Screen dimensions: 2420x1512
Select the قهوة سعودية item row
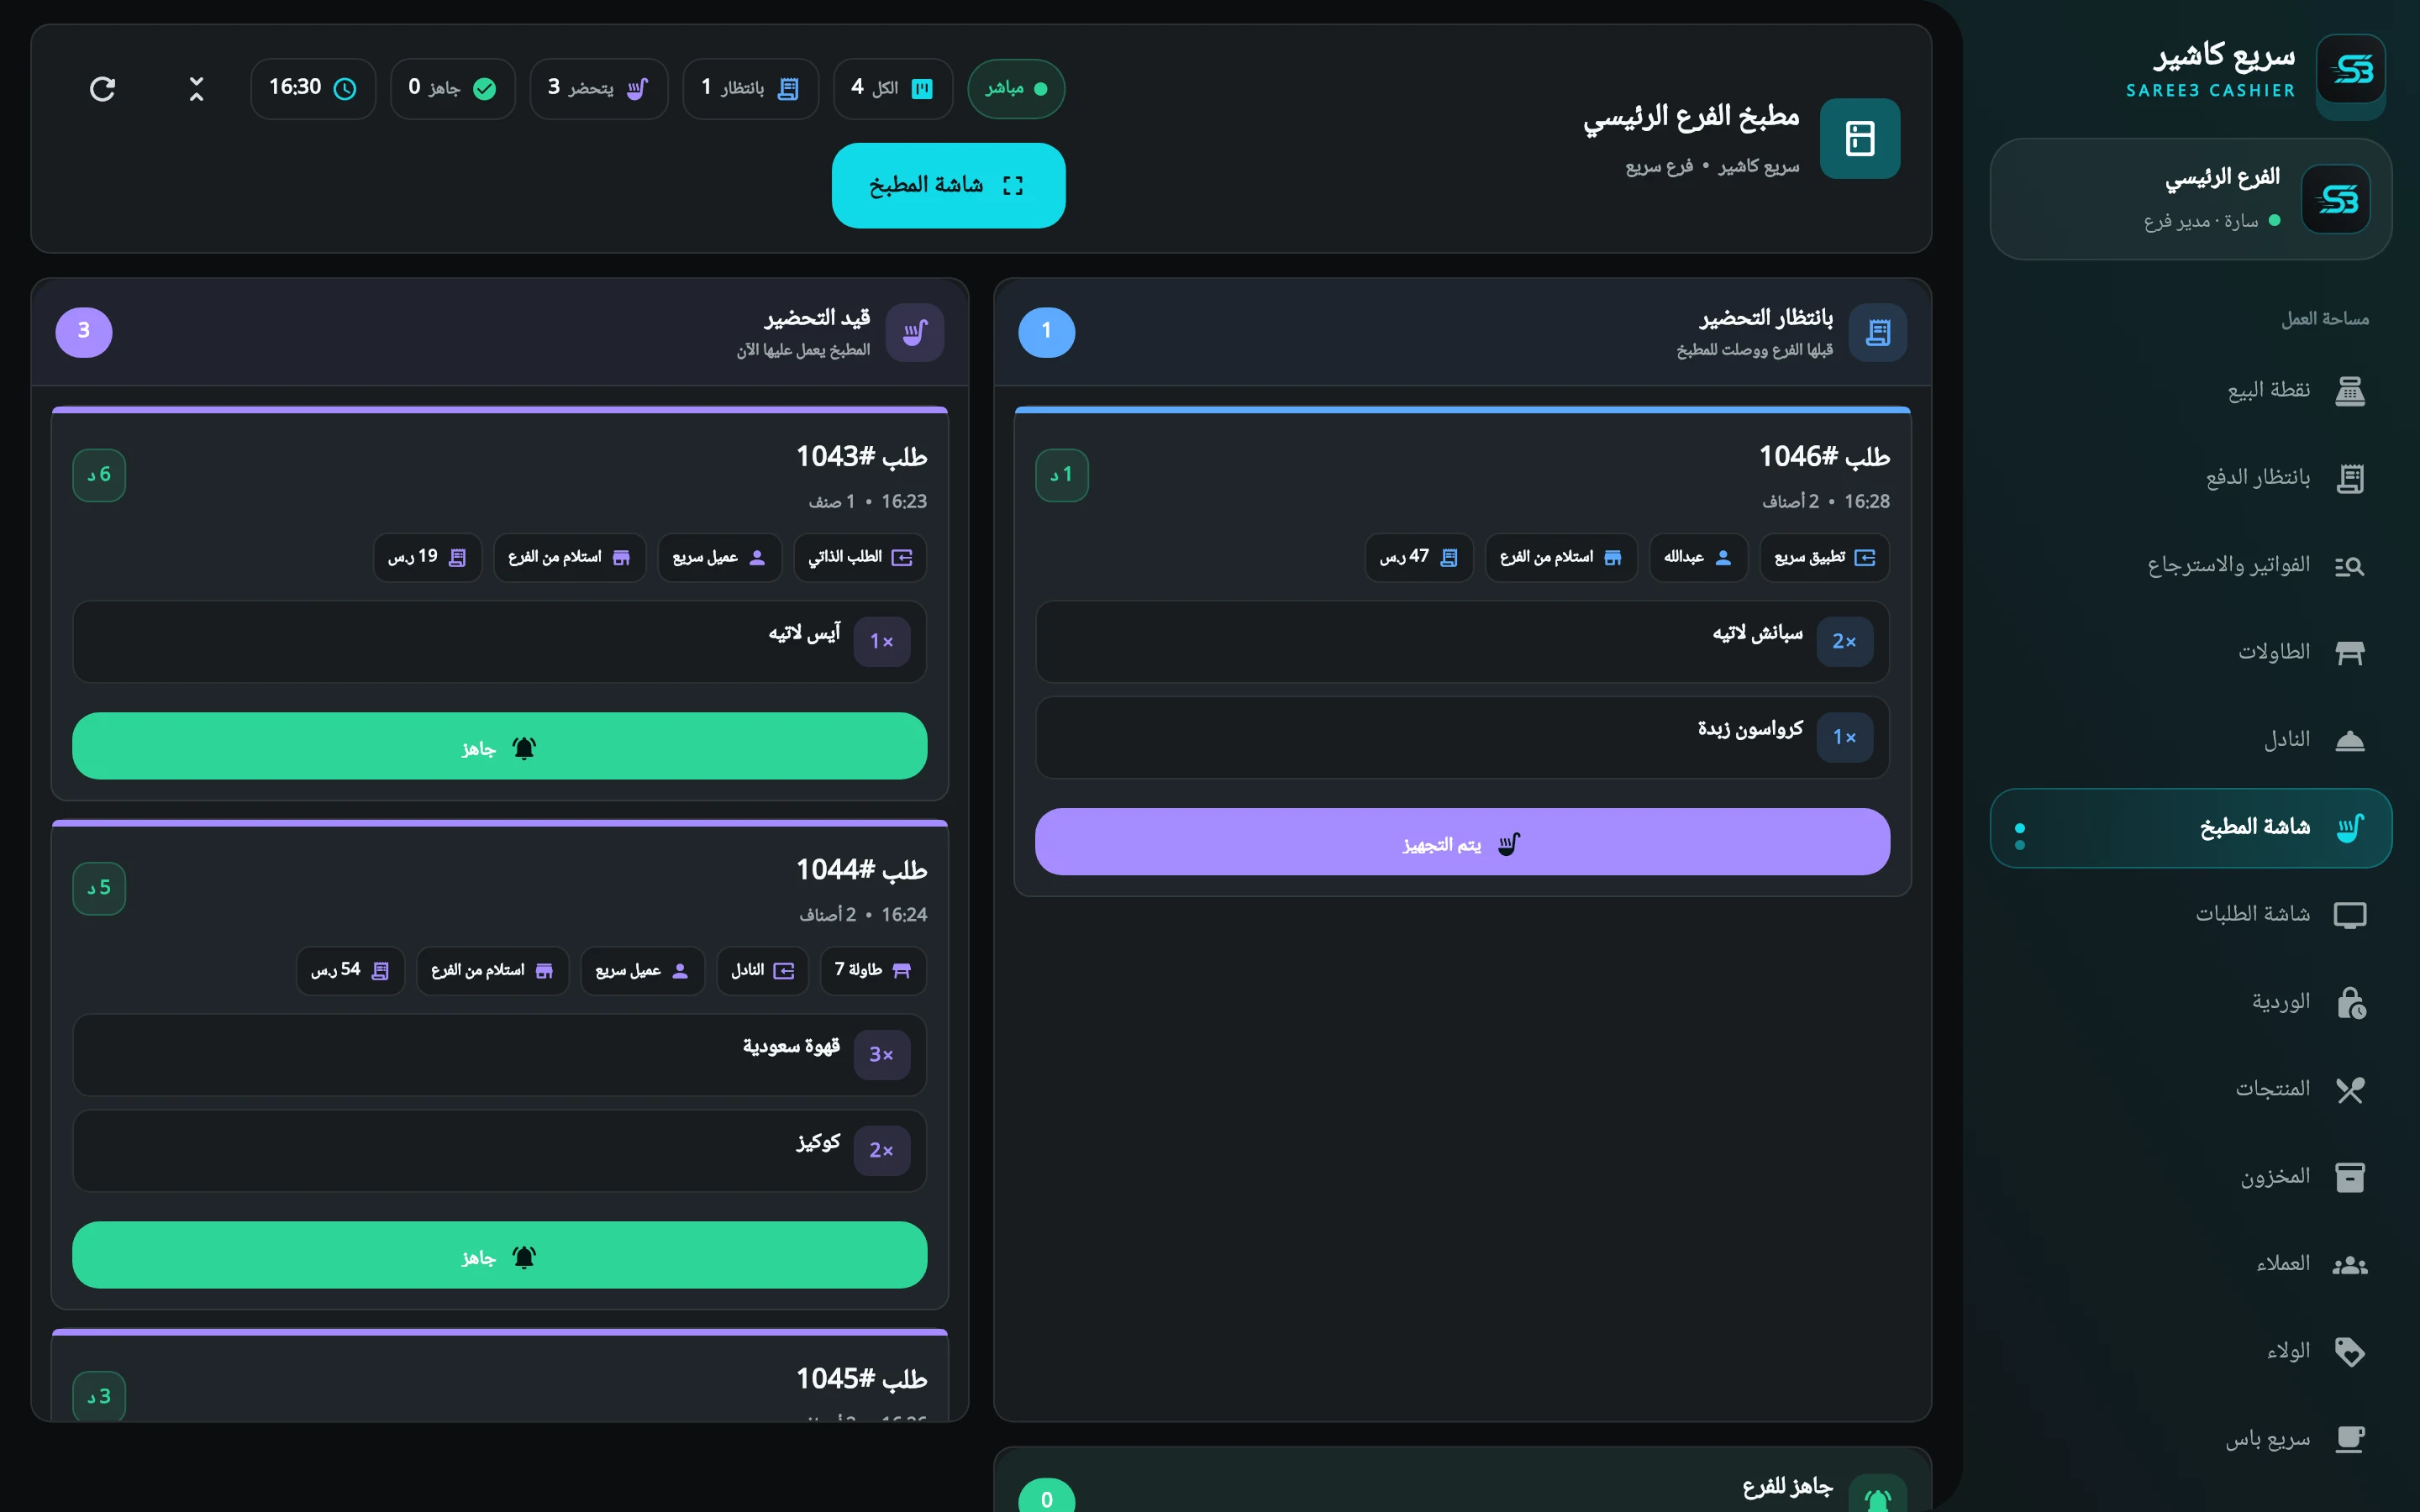pos(499,1054)
